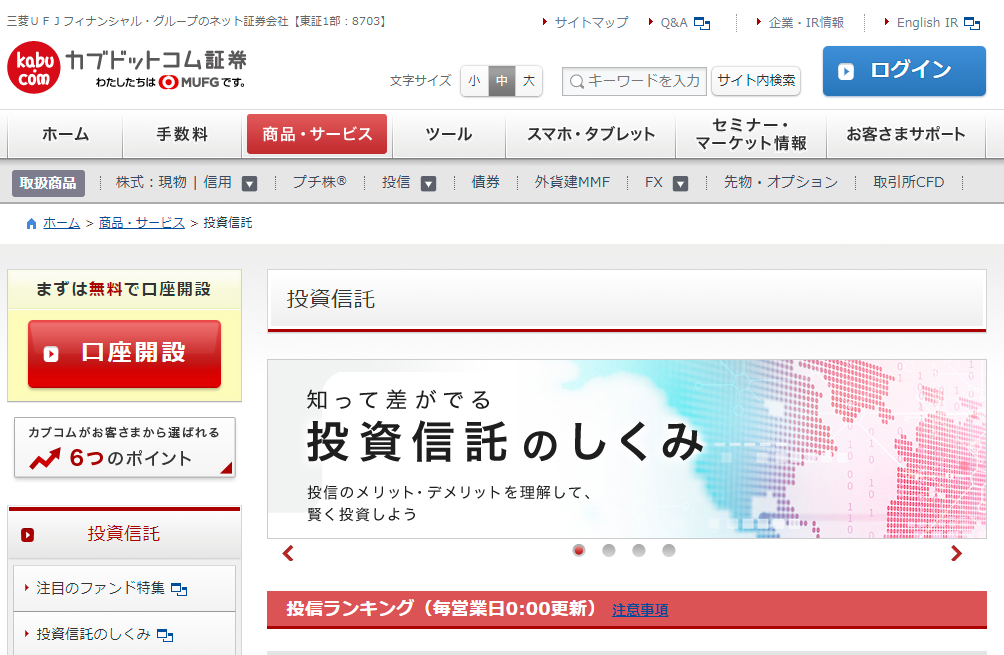
Task: Set text size to 中
Action: coord(501,81)
